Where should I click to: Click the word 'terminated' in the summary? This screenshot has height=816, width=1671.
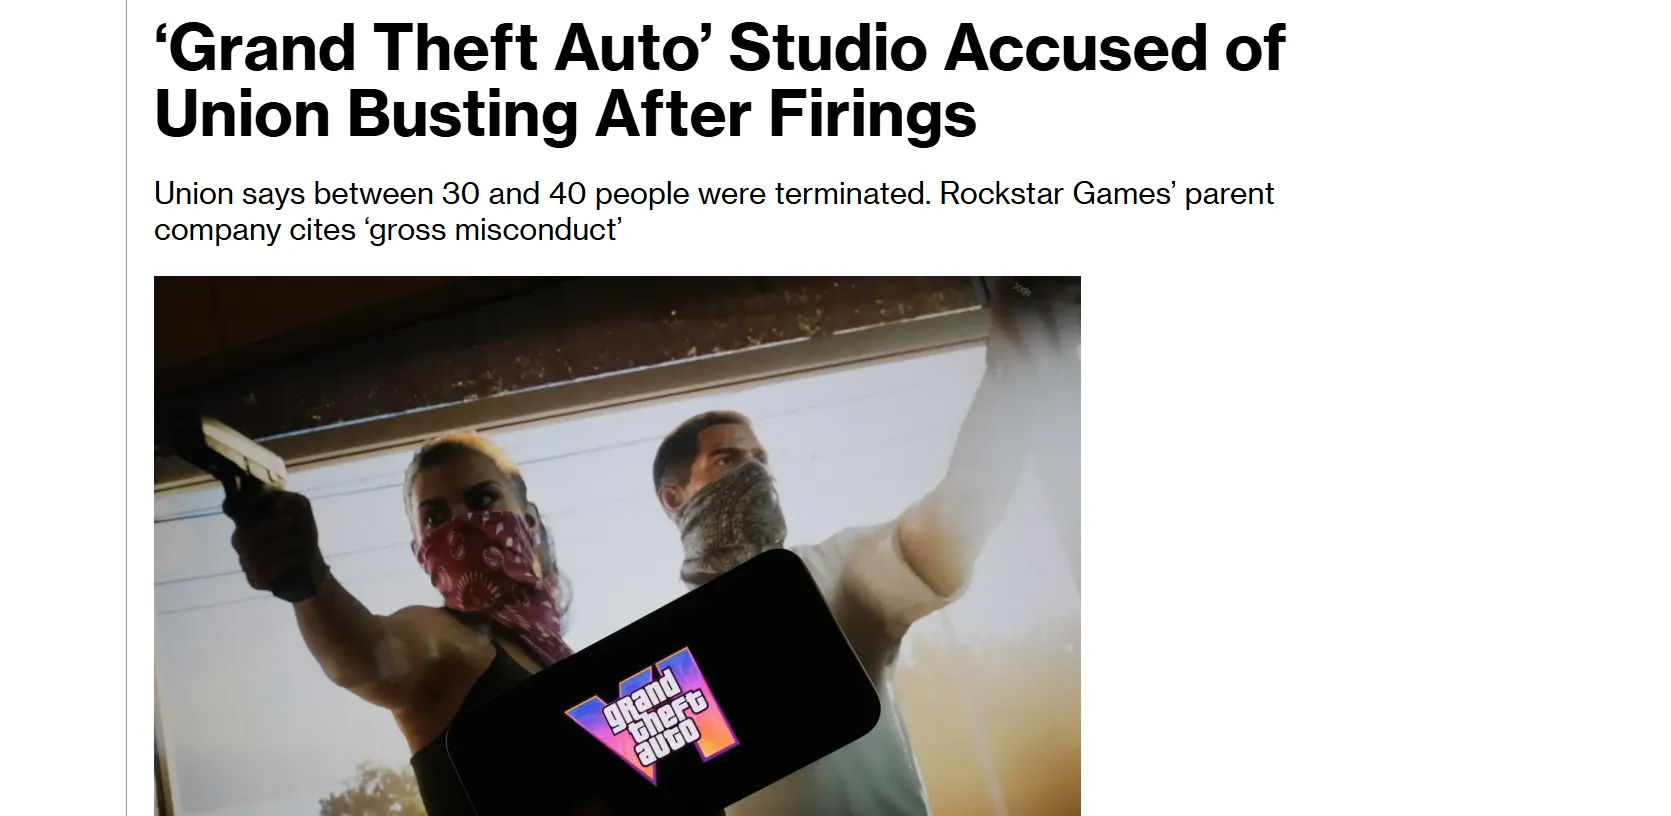[x=852, y=193]
